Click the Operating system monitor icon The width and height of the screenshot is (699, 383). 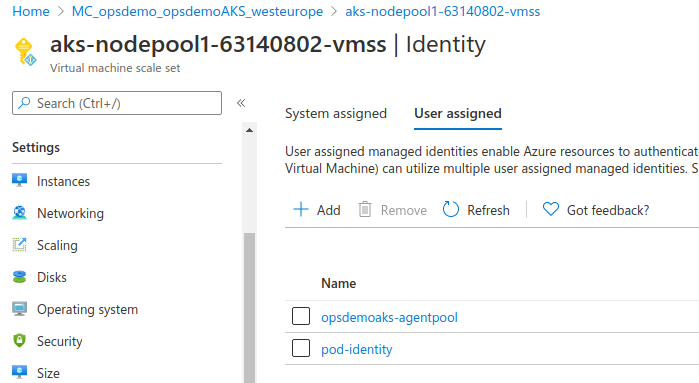click(19, 309)
